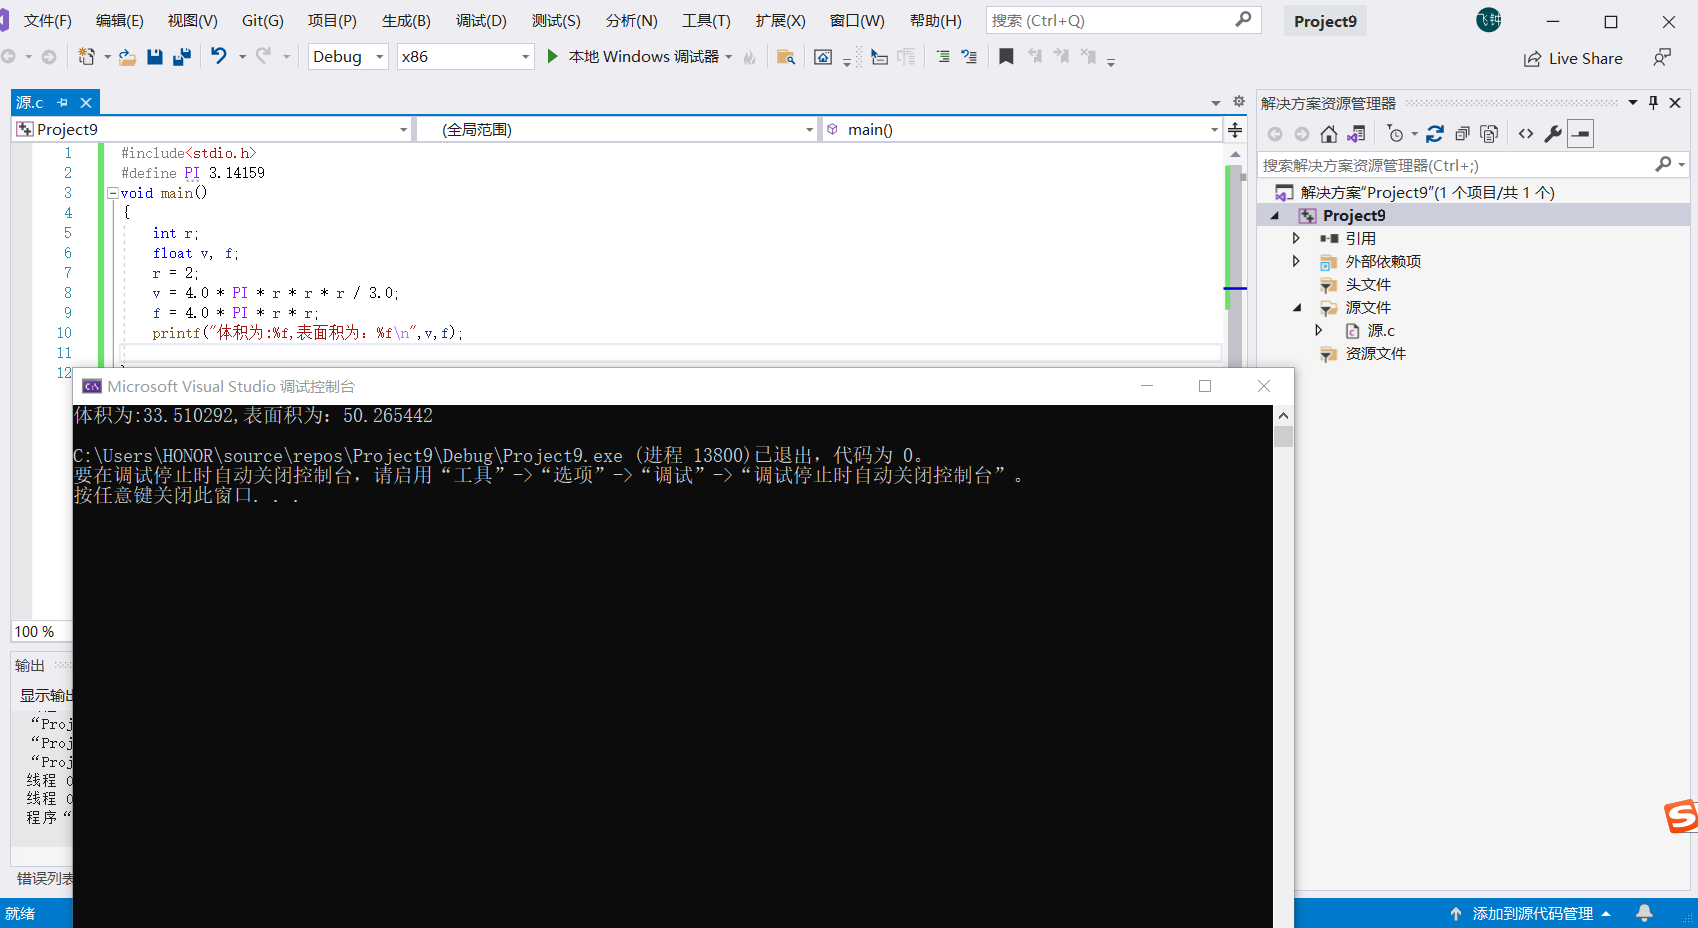The height and width of the screenshot is (928, 1698).
Task: Collapse the Project9 project node
Action: (x=1275, y=216)
